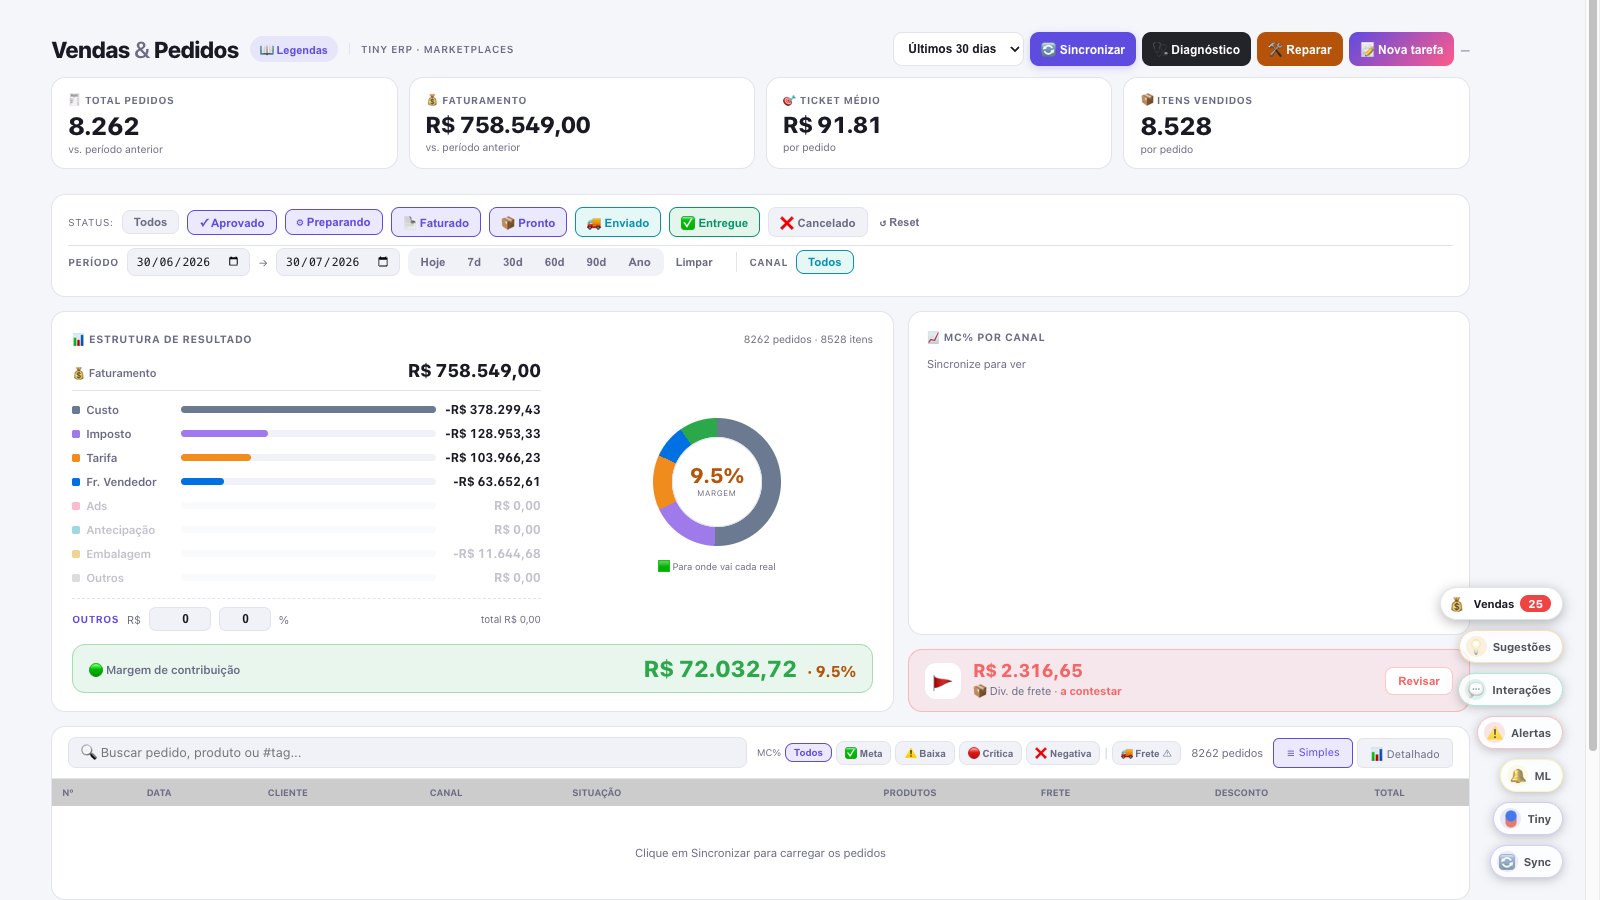The width and height of the screenshot is (1600, 900).
Task: Select the Todos canal filter
Action: [825, 262]
